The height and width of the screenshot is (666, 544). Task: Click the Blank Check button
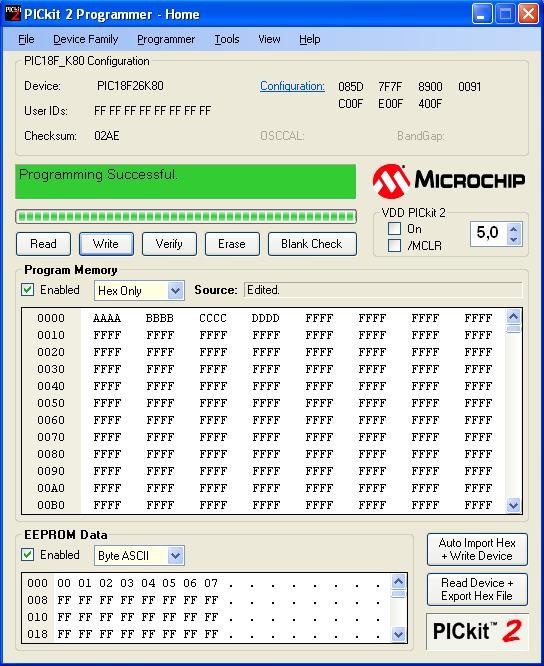[x=312, y=244]
